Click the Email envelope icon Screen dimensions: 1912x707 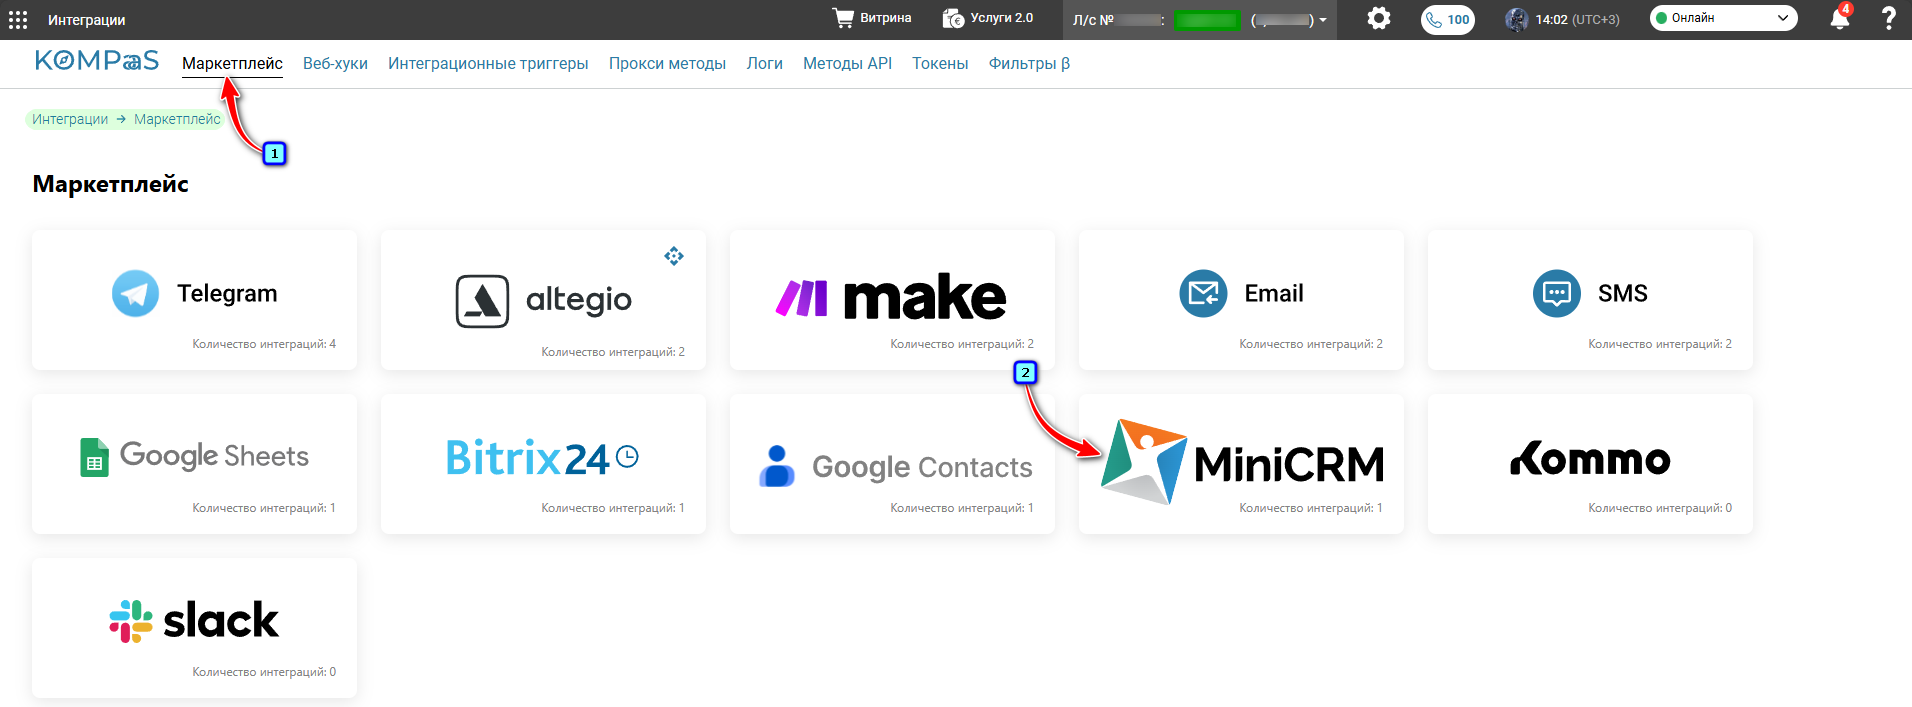point(1203,293)
